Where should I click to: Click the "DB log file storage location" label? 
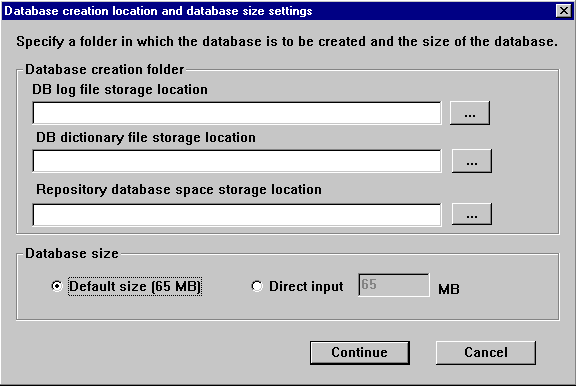point(120,90)
